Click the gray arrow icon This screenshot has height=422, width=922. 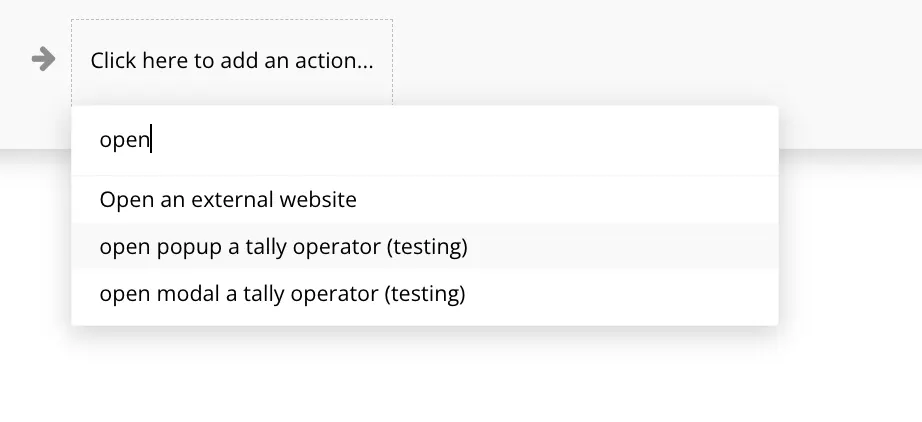[43, 60]
